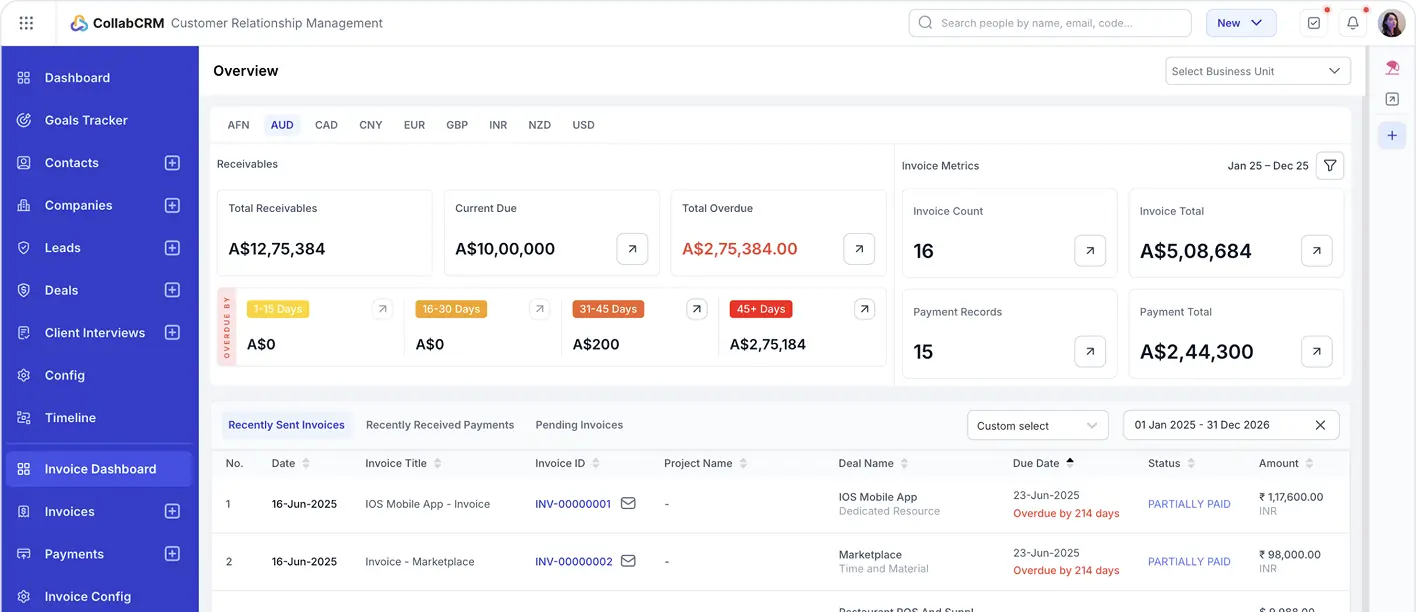Click the plus icon next to Contacts
Viewport: 1416px width, 612px height.
click(x=172, y=162)
